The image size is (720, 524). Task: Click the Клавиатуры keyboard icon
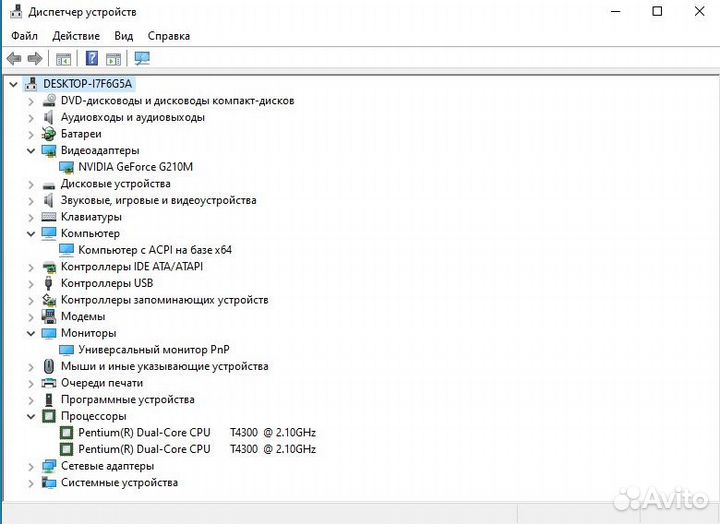pos(49,217)
